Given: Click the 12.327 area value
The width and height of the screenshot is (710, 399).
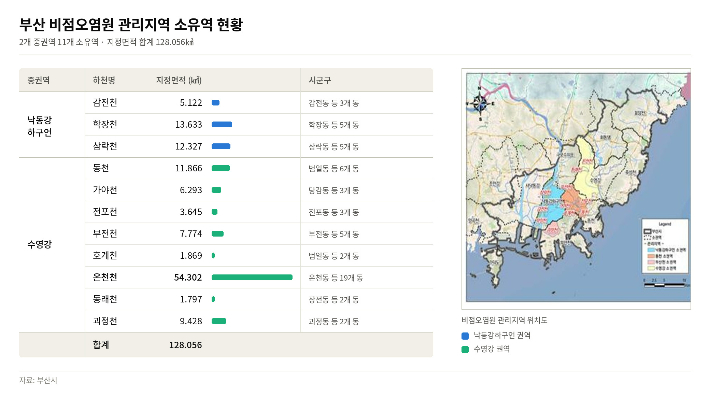Looking at the screenshot, I should tap(188, 146).
